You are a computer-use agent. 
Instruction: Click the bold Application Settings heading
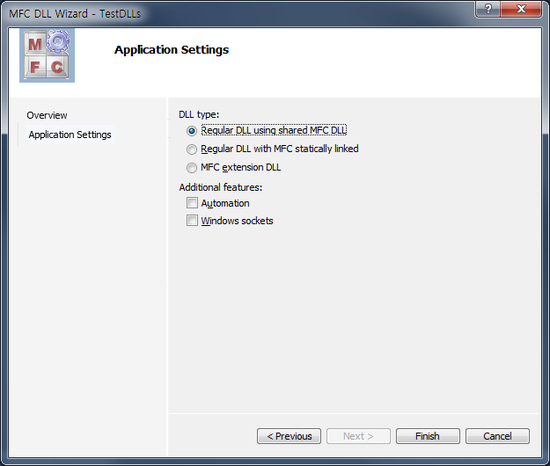tap(172, 50)
